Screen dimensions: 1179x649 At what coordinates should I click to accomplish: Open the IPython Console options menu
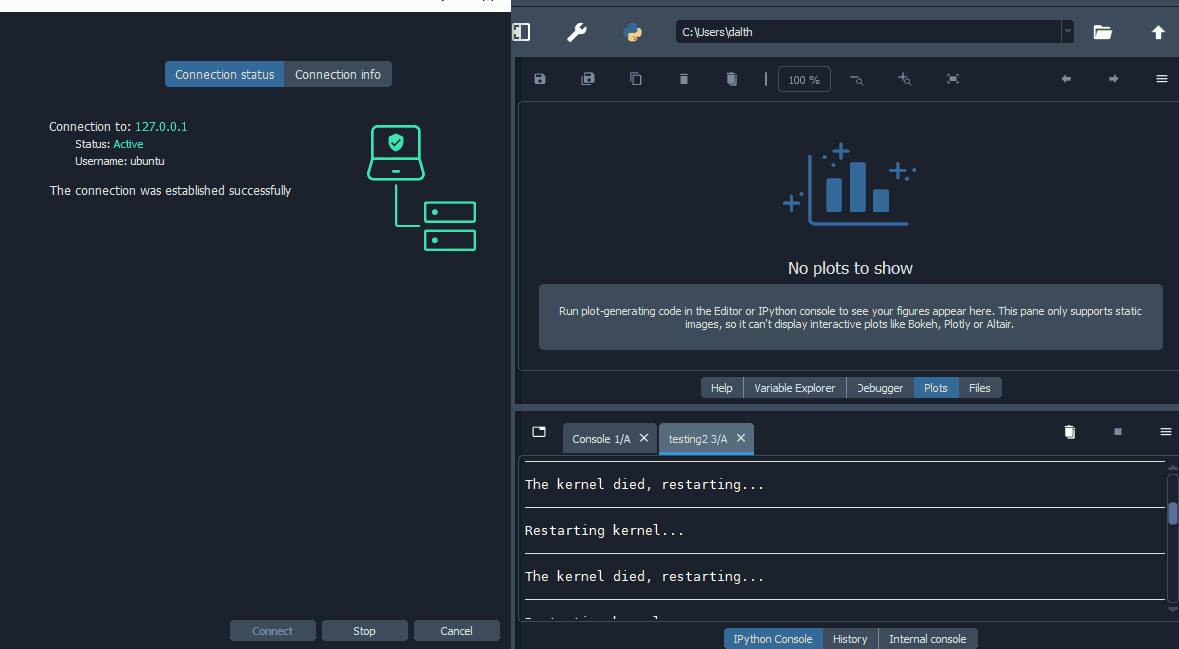tap(1165, 432)
